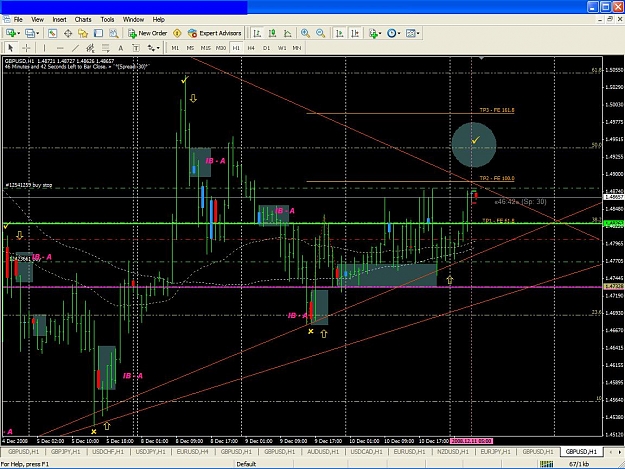Select the H1 timeframe button
This screenshot has width=625, height=469.
[x=236, y=48]
